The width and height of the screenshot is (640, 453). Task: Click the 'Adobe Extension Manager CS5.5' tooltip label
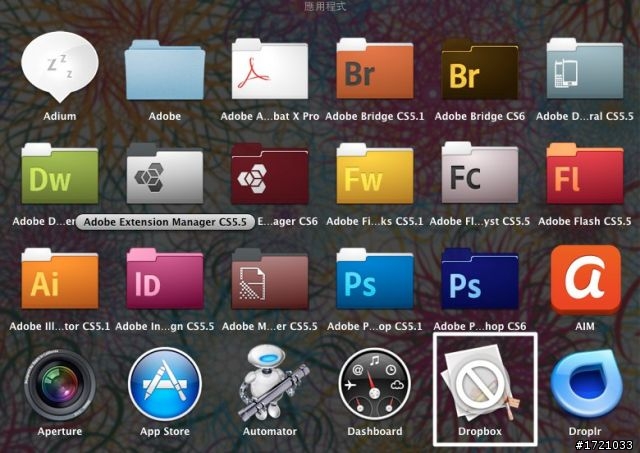coord(165,222)
